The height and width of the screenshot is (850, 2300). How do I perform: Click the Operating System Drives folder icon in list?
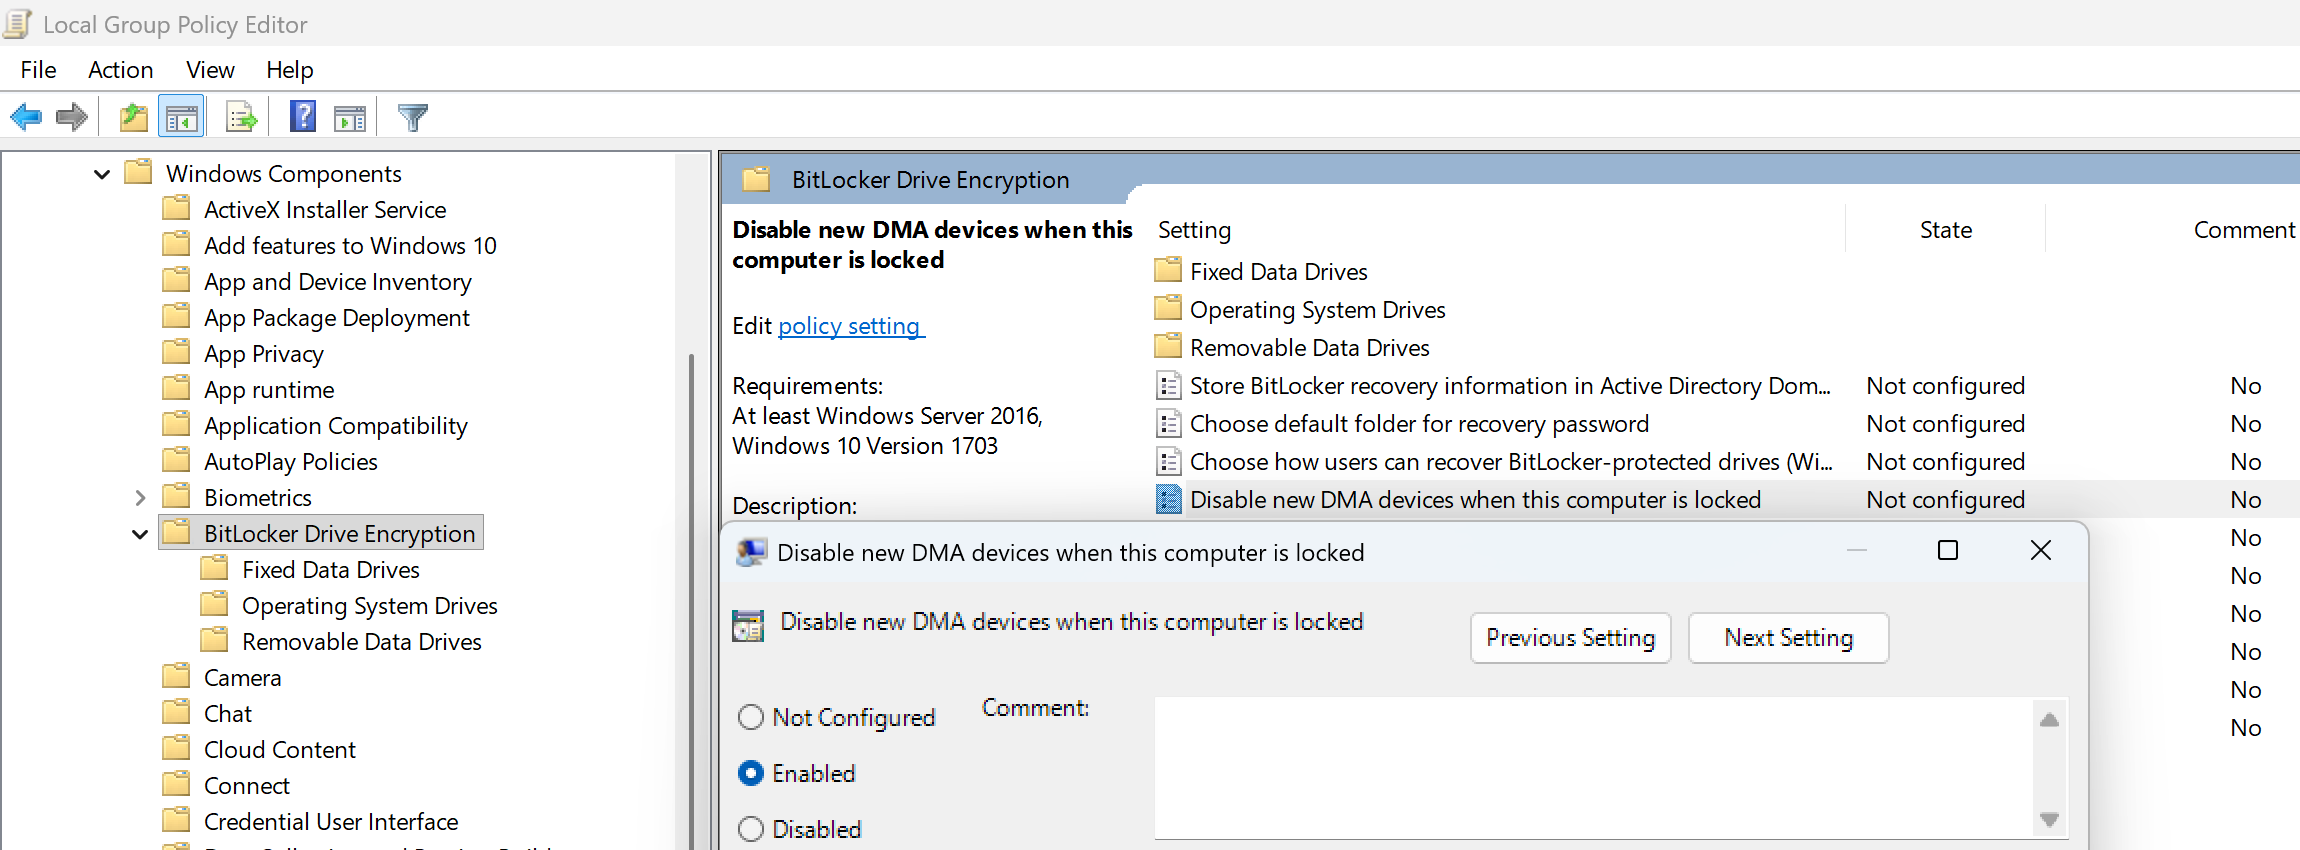click(1168, 308)
